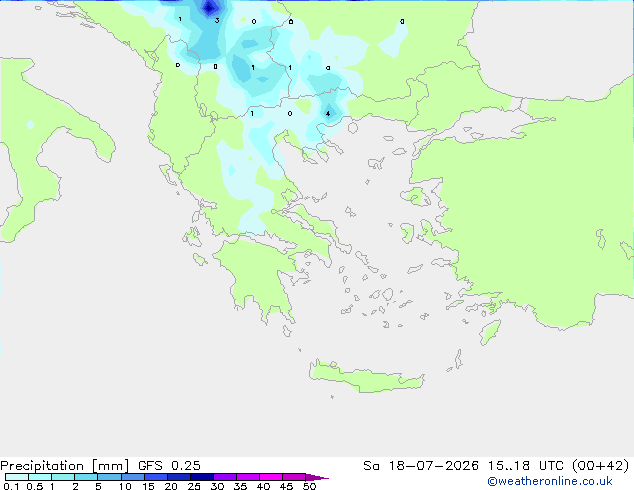Click the "Precipitation [mm]" title text

click(x=64, y=466)
